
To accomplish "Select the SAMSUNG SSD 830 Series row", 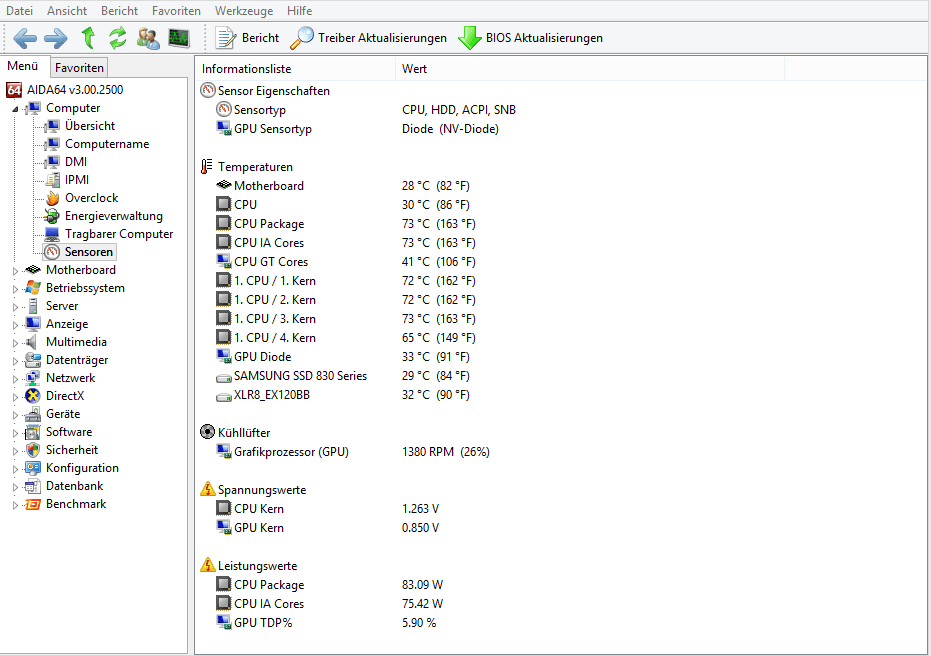I will coord(343,376).
